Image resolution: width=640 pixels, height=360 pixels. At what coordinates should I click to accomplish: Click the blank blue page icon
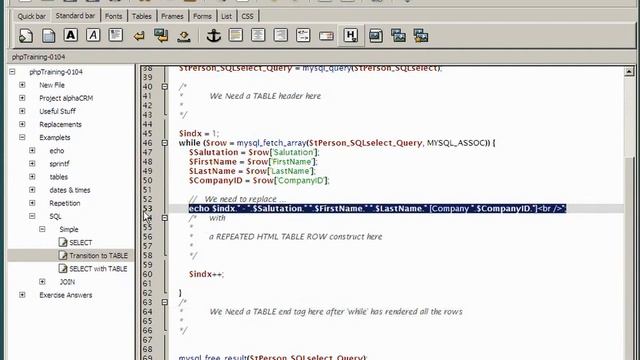coord(49,36)
